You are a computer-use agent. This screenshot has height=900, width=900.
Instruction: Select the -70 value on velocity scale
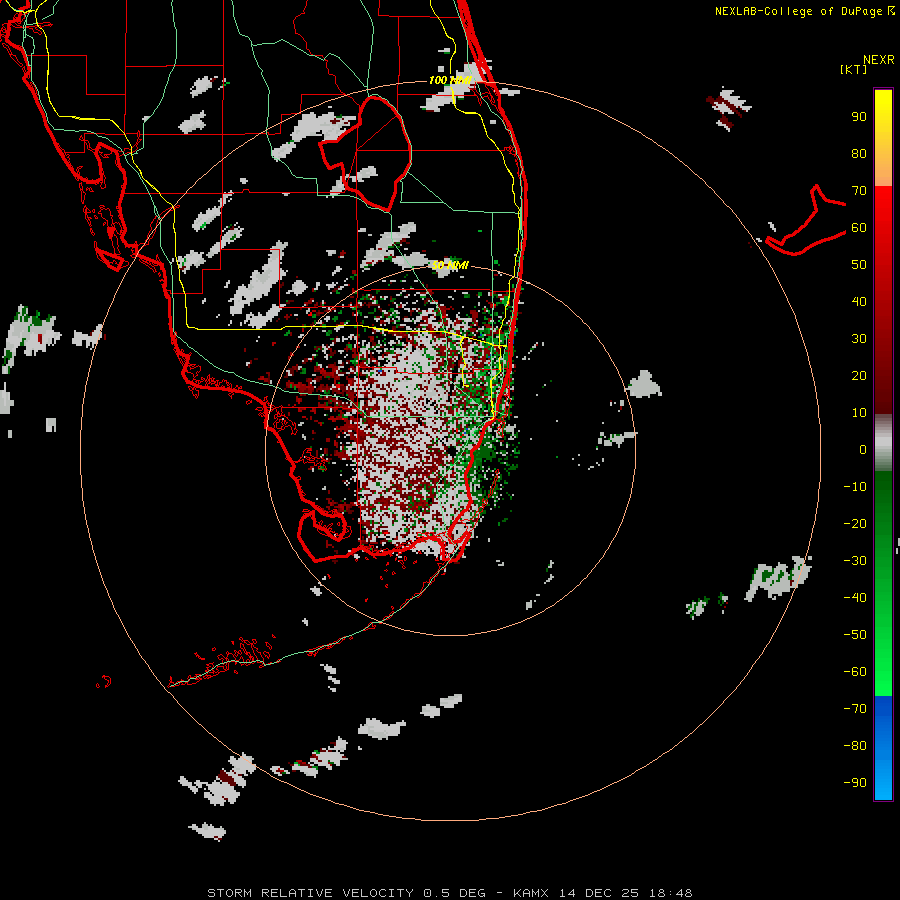(855, 709)
